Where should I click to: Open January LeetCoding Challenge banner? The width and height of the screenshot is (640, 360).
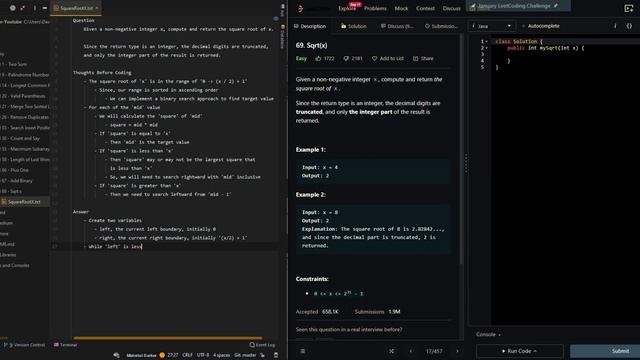pyautogui.click(x=518, y=6)
